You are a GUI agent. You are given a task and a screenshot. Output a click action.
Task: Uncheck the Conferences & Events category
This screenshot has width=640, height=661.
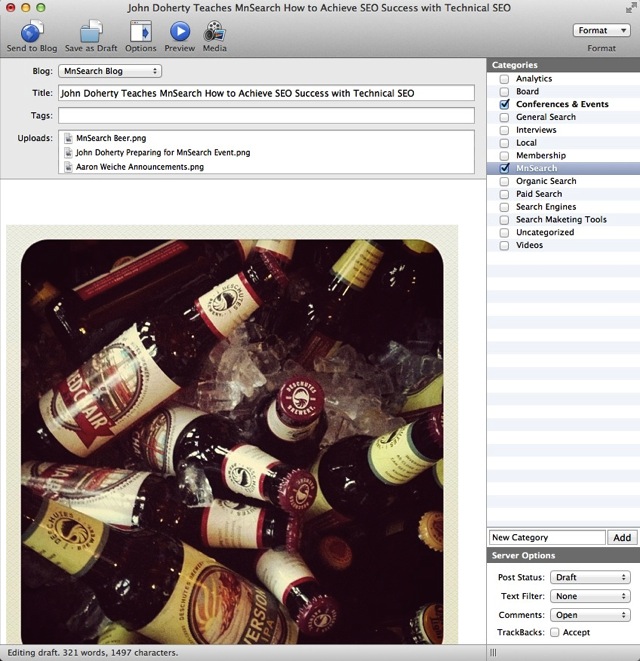[505, 104]
